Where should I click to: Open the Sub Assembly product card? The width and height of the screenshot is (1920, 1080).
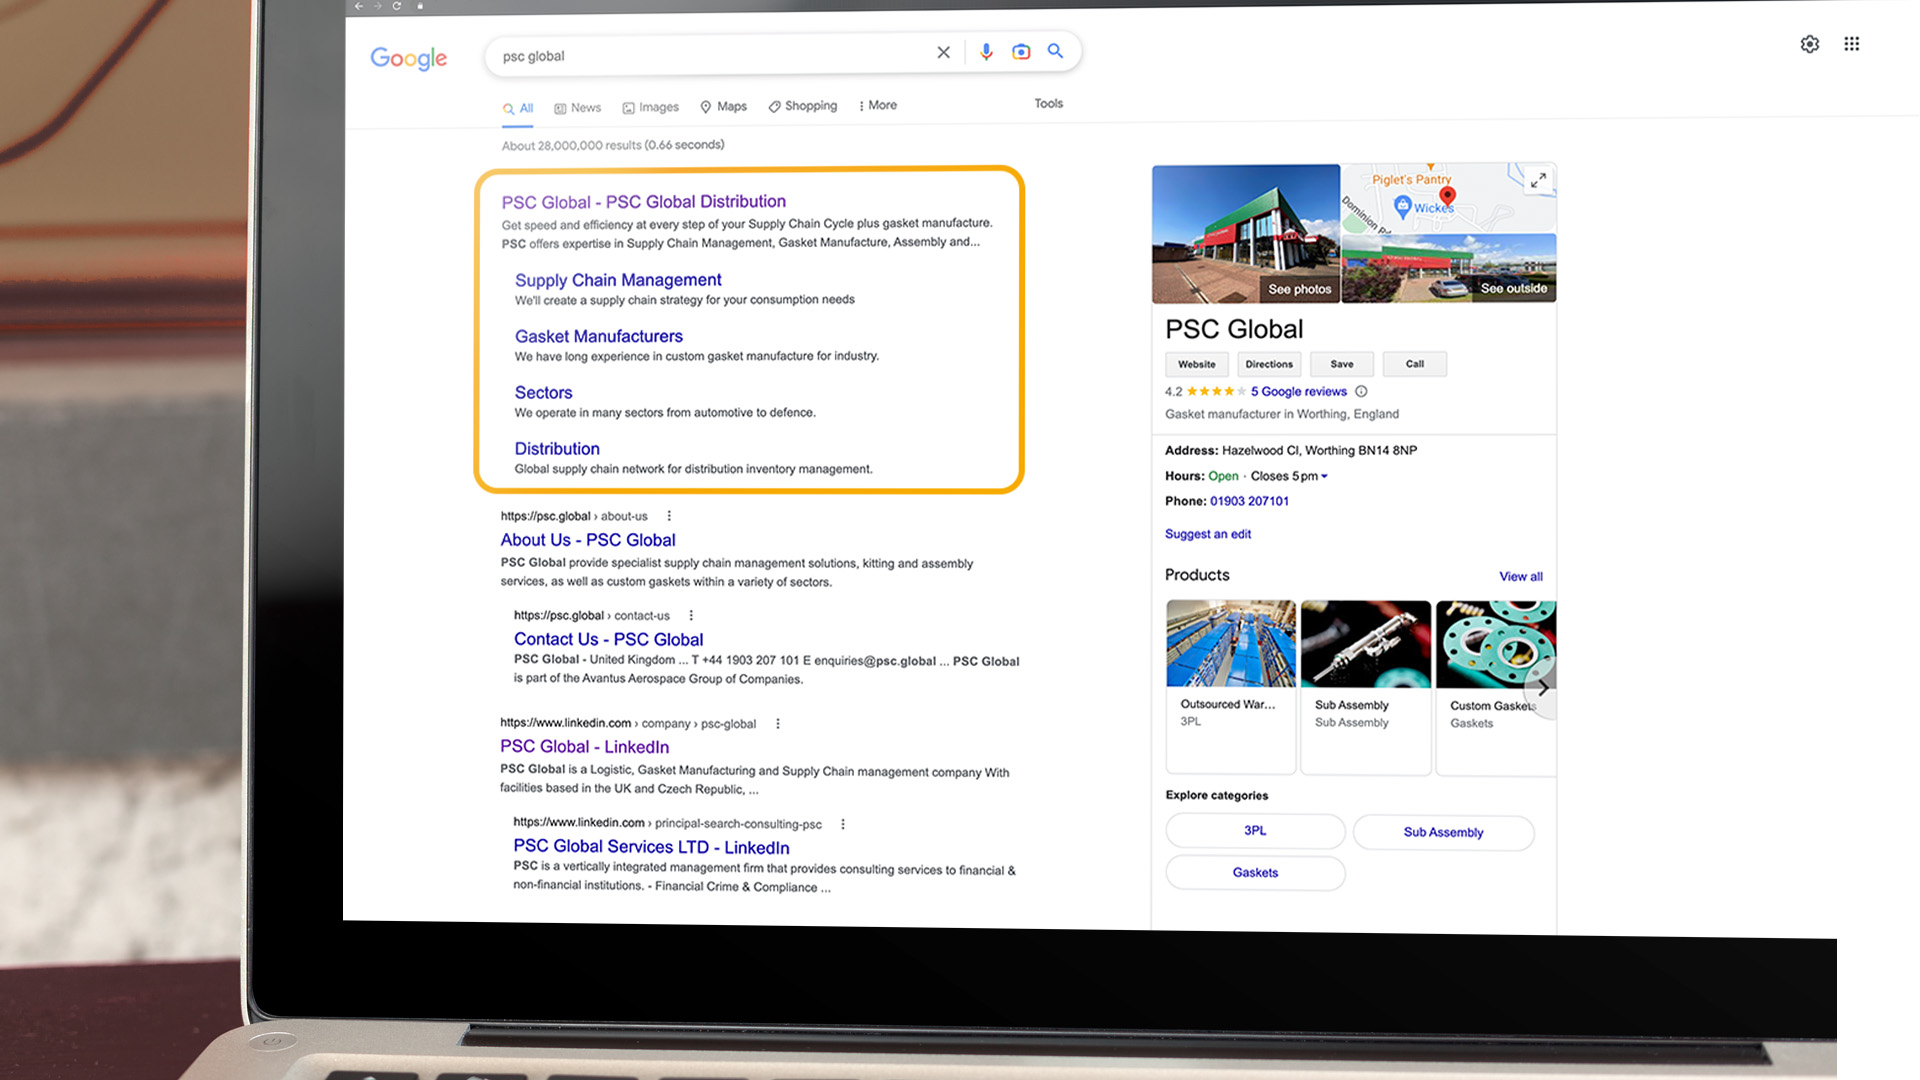1366,687
